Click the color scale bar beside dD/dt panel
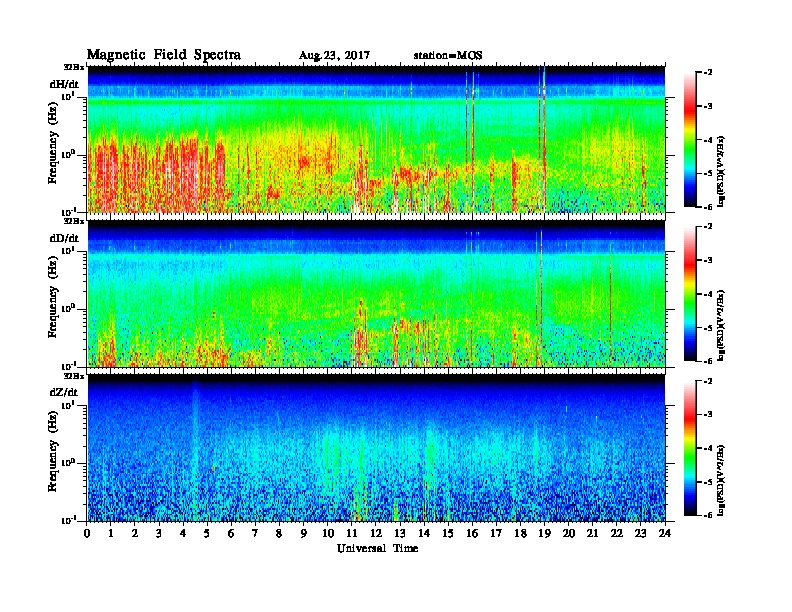The image size is (792, 612). point(690,293)
